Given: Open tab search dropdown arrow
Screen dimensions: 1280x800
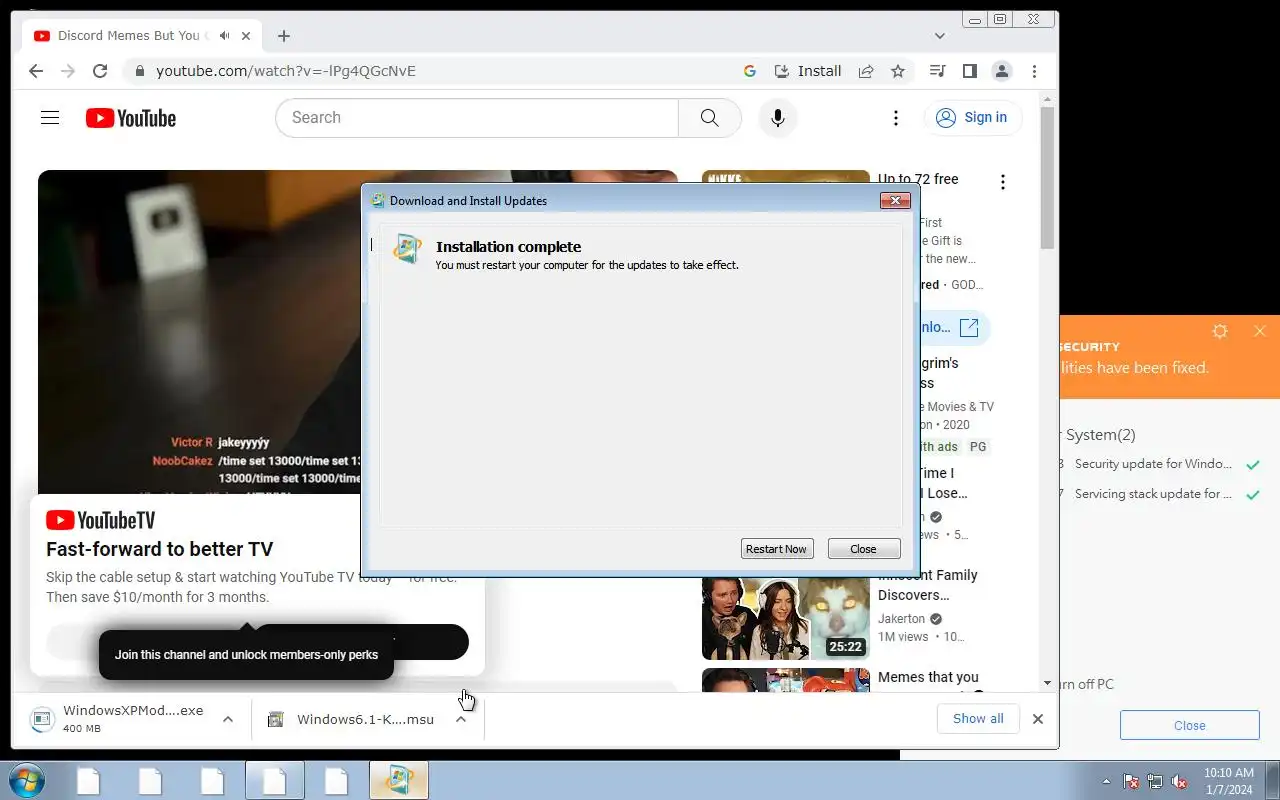Looking at the screenshot, I should coord(939,36).
